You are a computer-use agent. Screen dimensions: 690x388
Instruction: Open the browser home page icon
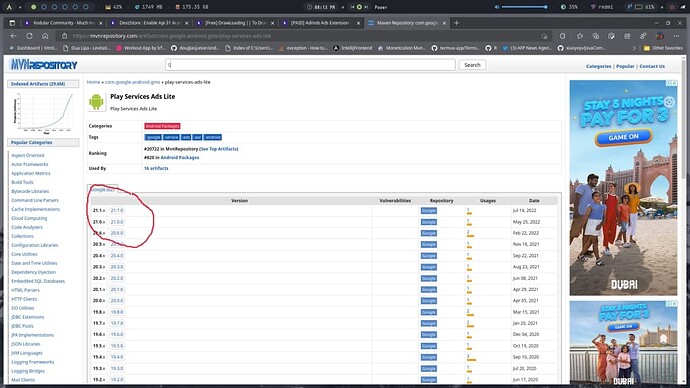point(45,36)
